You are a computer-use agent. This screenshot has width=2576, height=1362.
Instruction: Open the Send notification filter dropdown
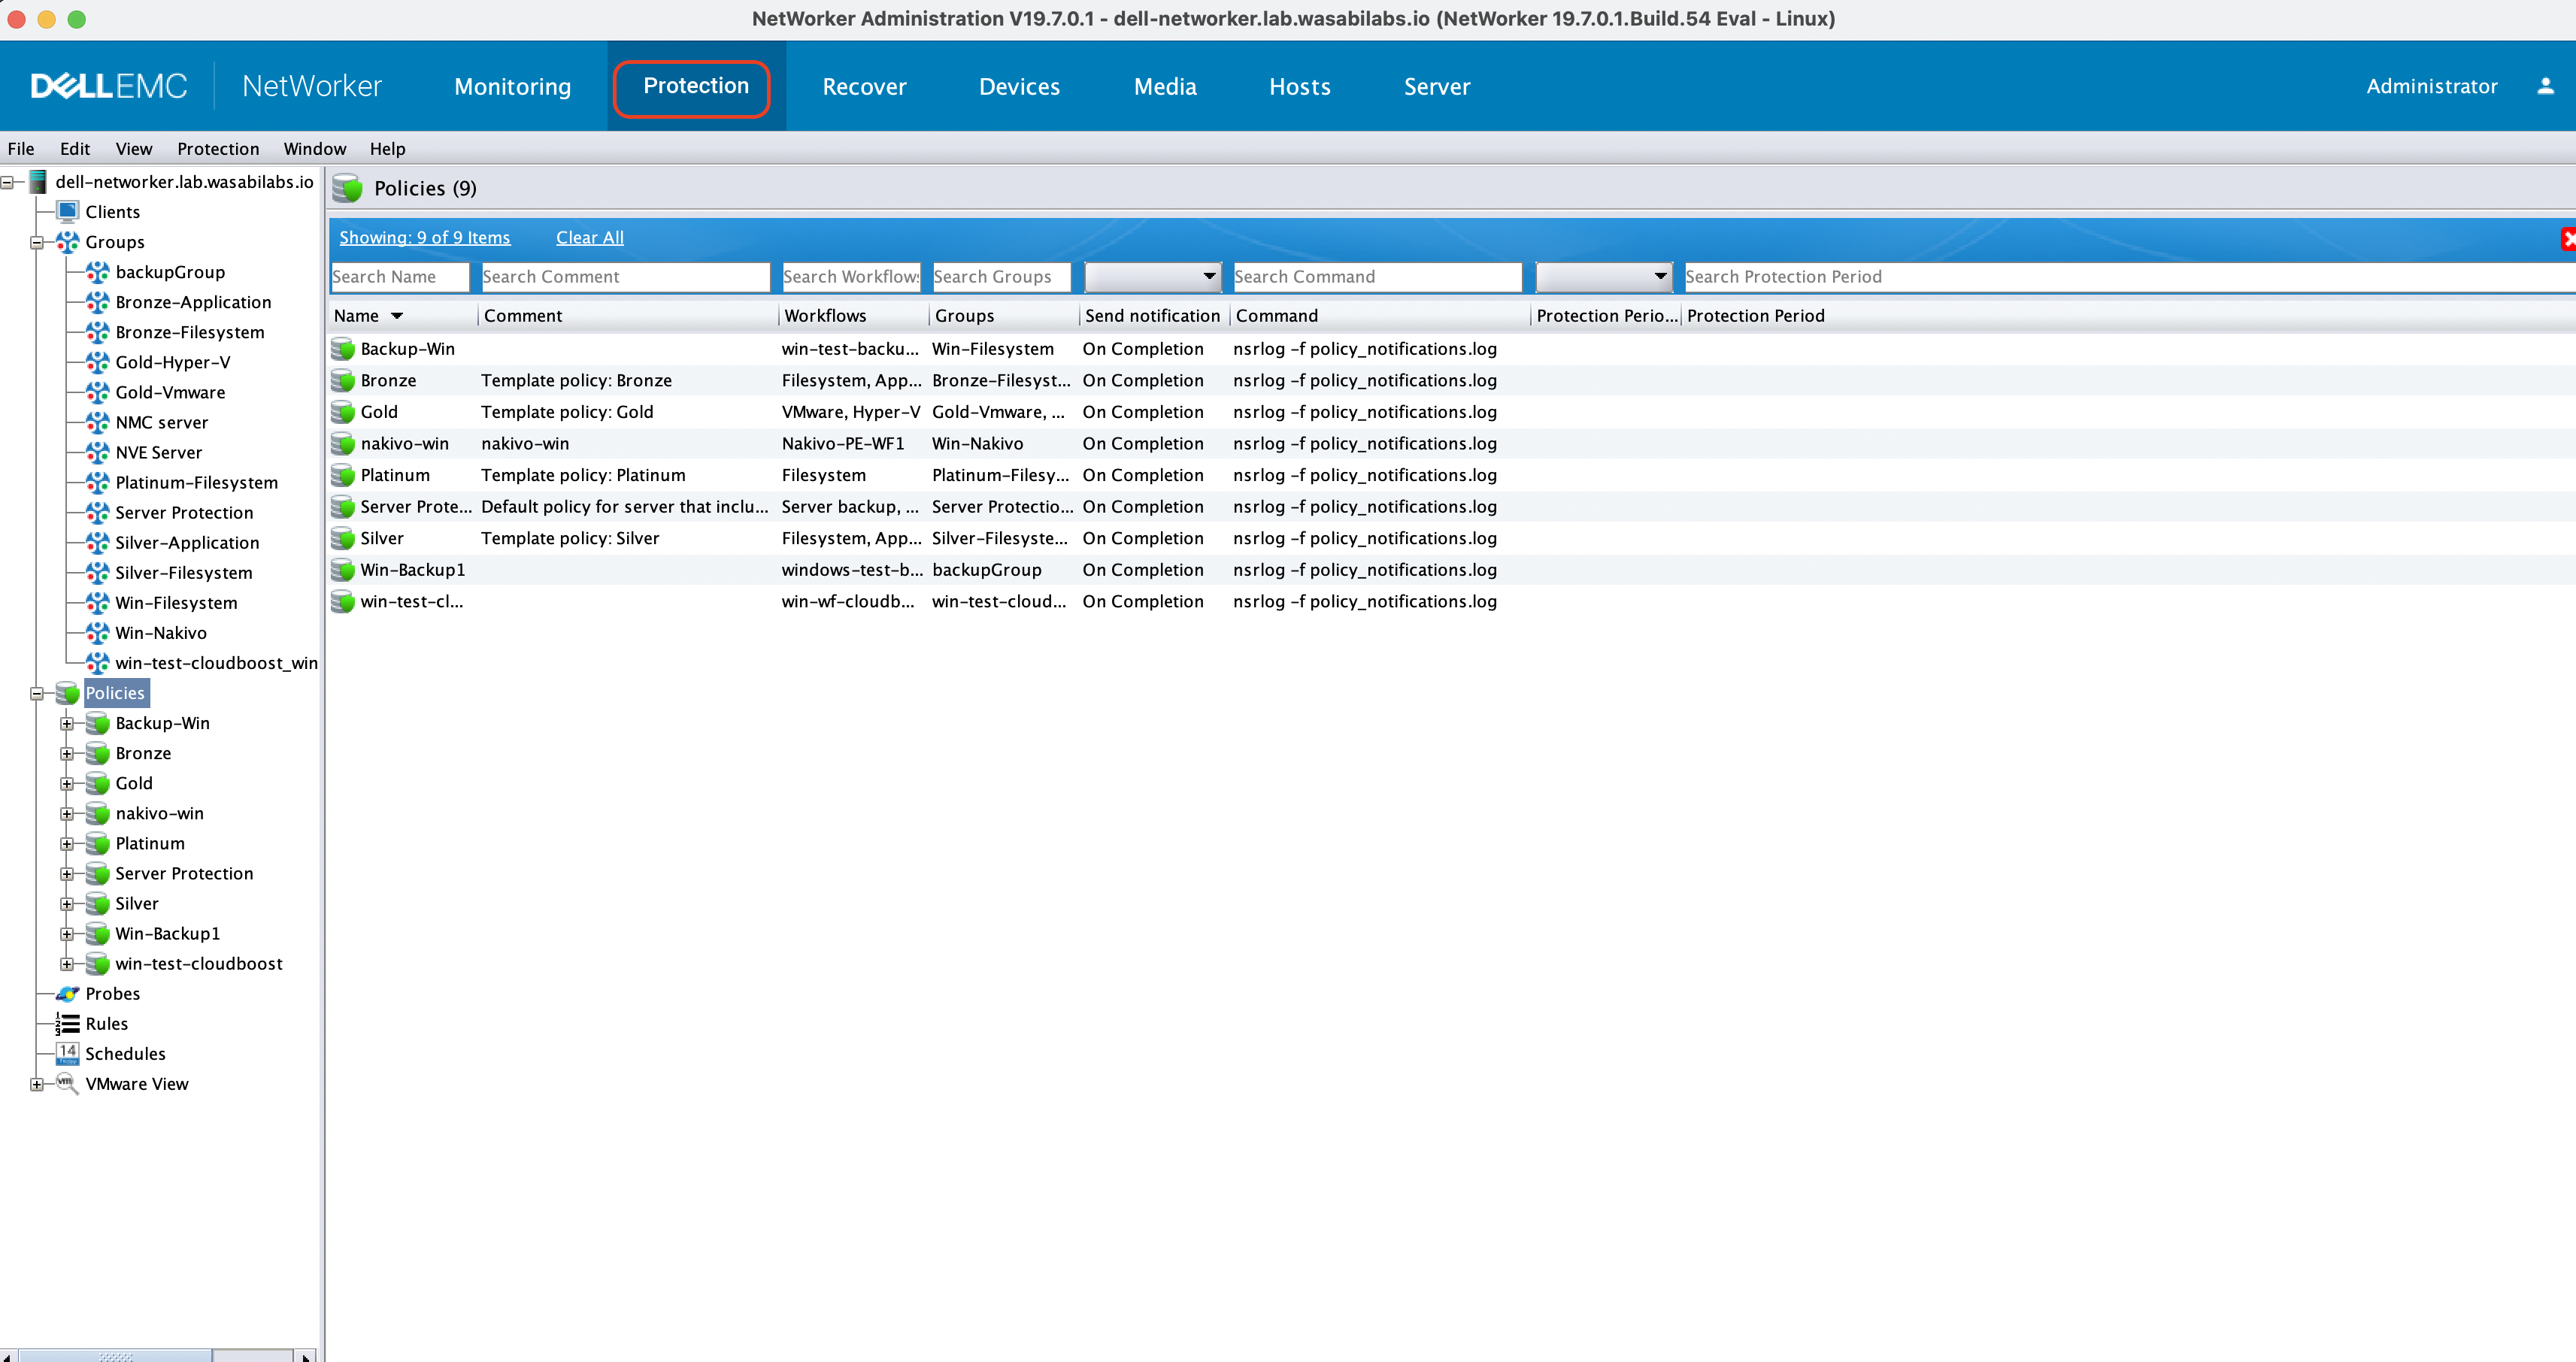pyautogui.click(x=1153, y=276)
